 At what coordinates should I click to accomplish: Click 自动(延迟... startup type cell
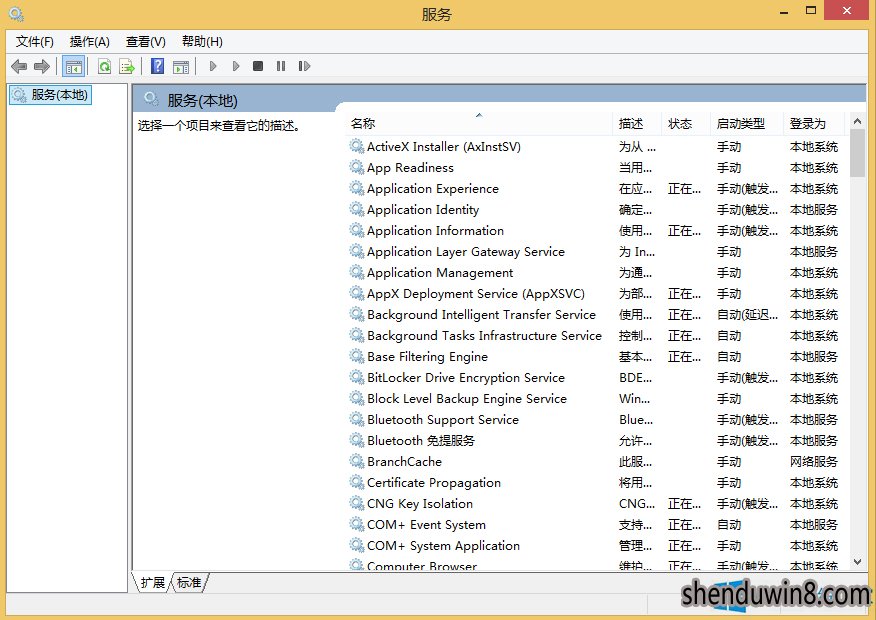(747, 314)
